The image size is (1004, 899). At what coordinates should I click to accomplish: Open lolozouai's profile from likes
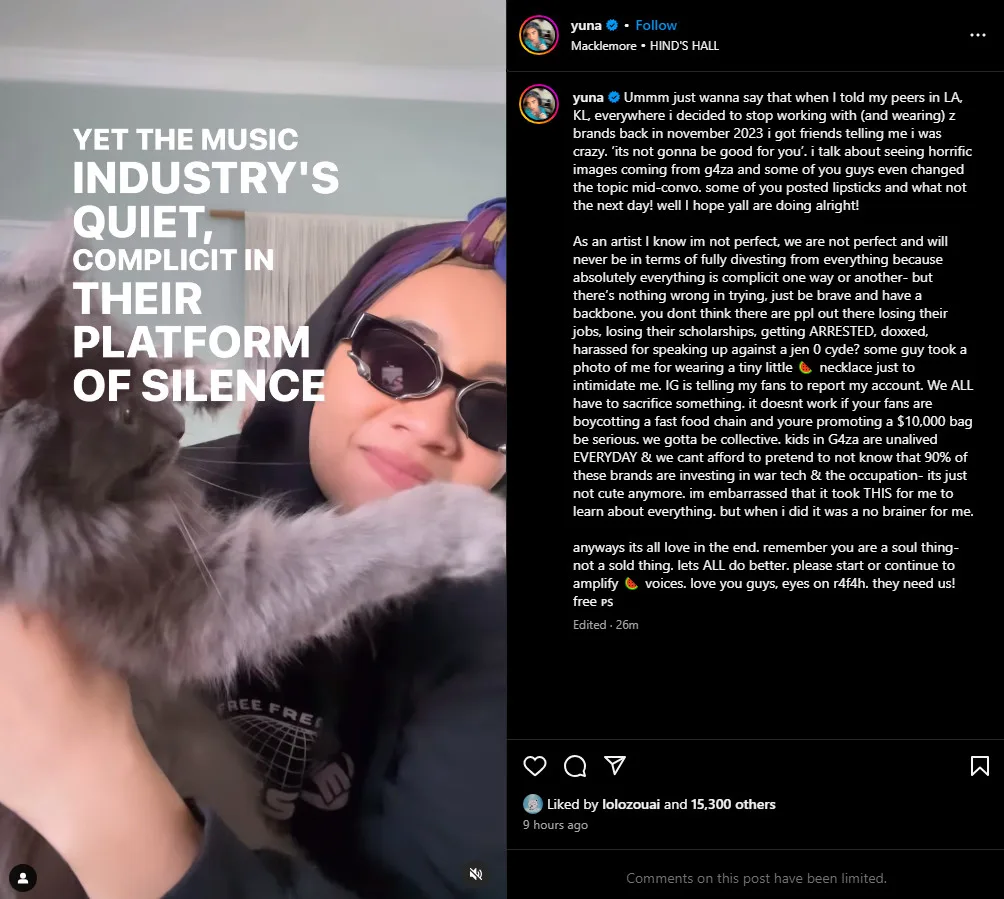pyautogui.click(x=631, y=804)
